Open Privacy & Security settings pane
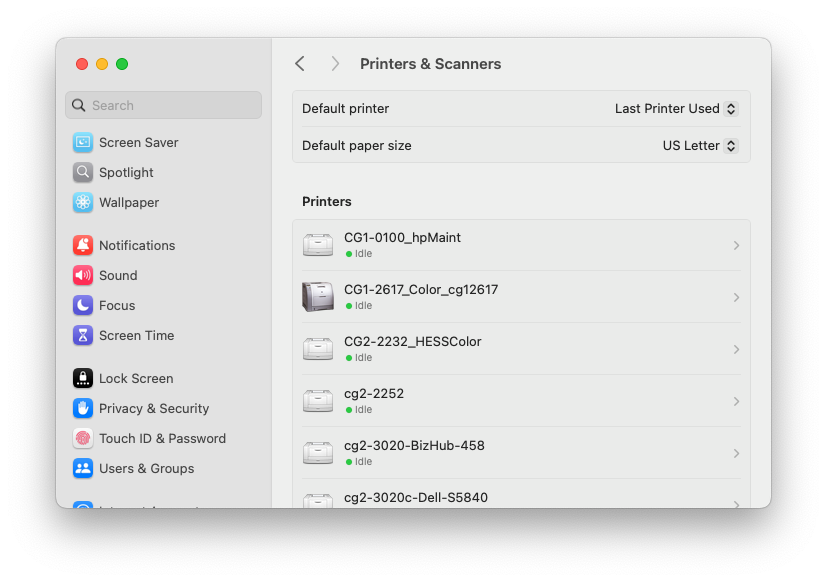Viewport: 827px width, 582px height. click(154, 408)
